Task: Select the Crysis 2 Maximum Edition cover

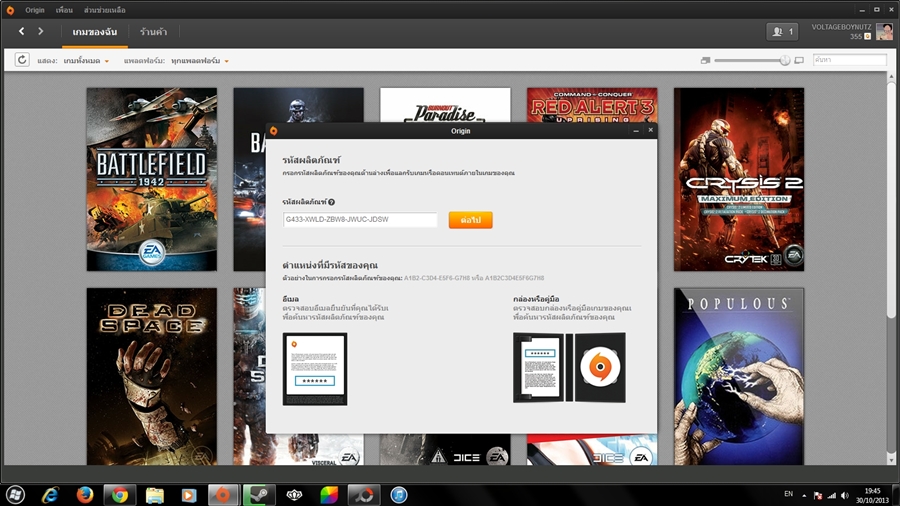Action: pyautogui.click(x=739, y=179)
